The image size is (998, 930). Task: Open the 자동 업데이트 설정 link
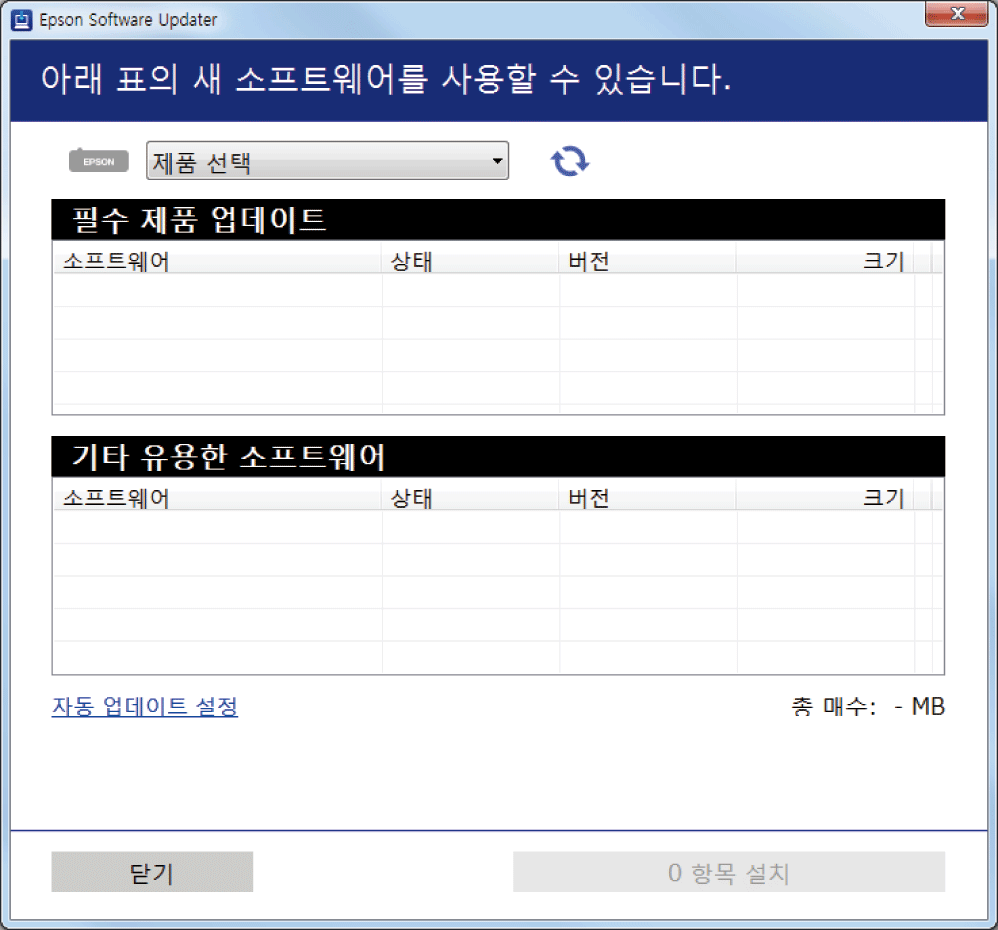point(145,707)
